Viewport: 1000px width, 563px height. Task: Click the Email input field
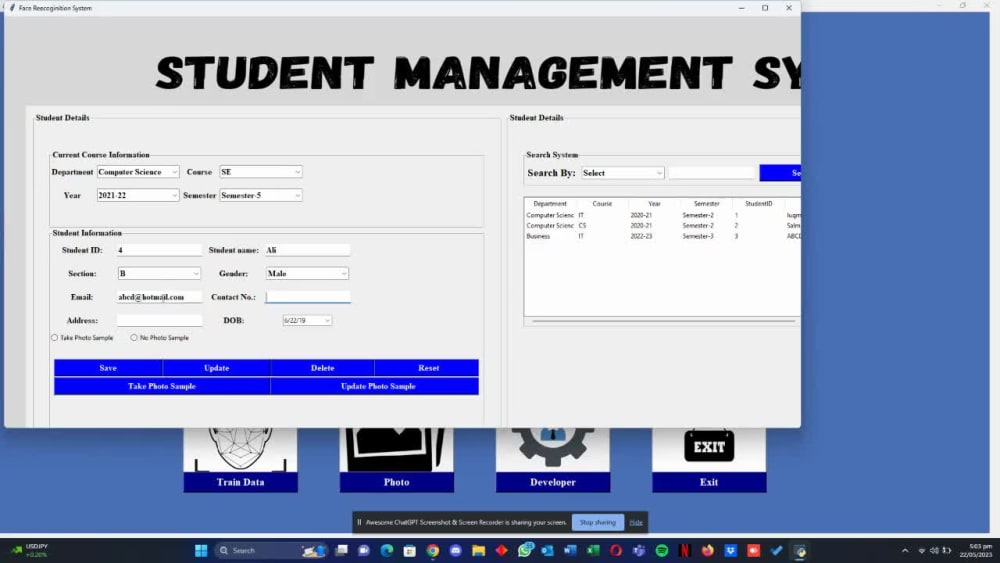[159, 297]
